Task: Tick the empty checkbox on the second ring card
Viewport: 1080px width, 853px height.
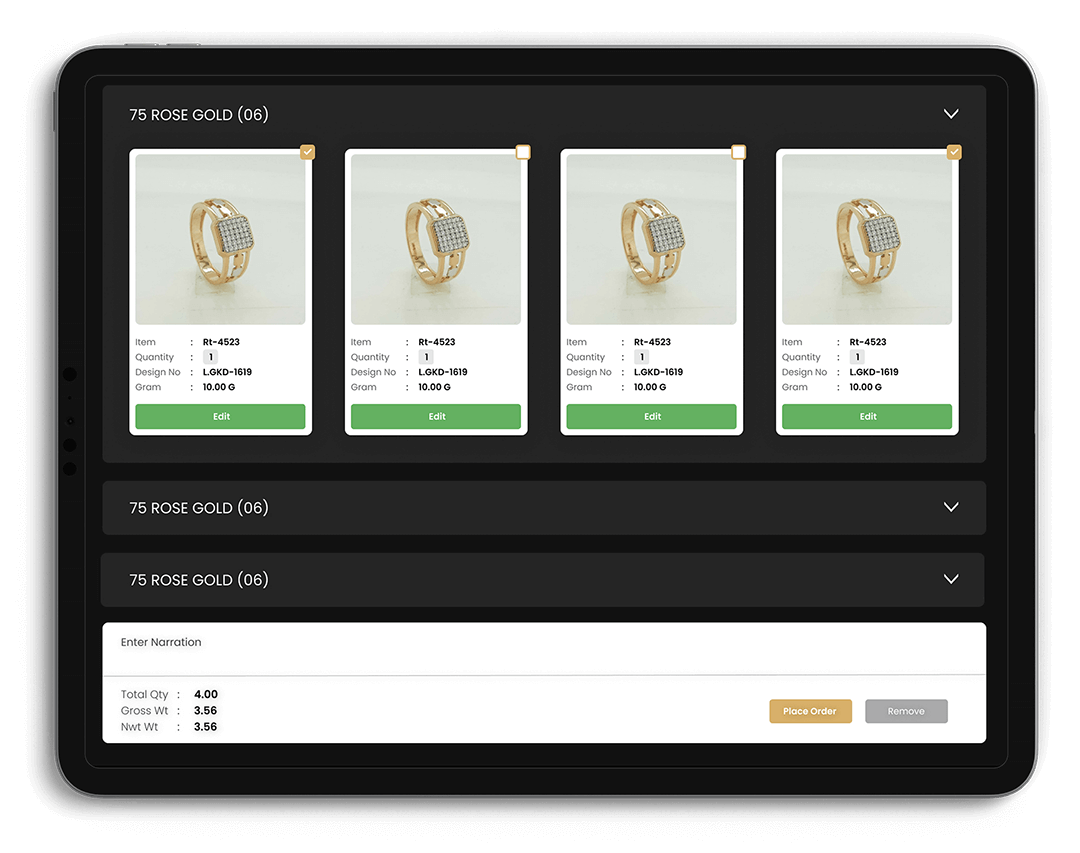Action: 523,152
